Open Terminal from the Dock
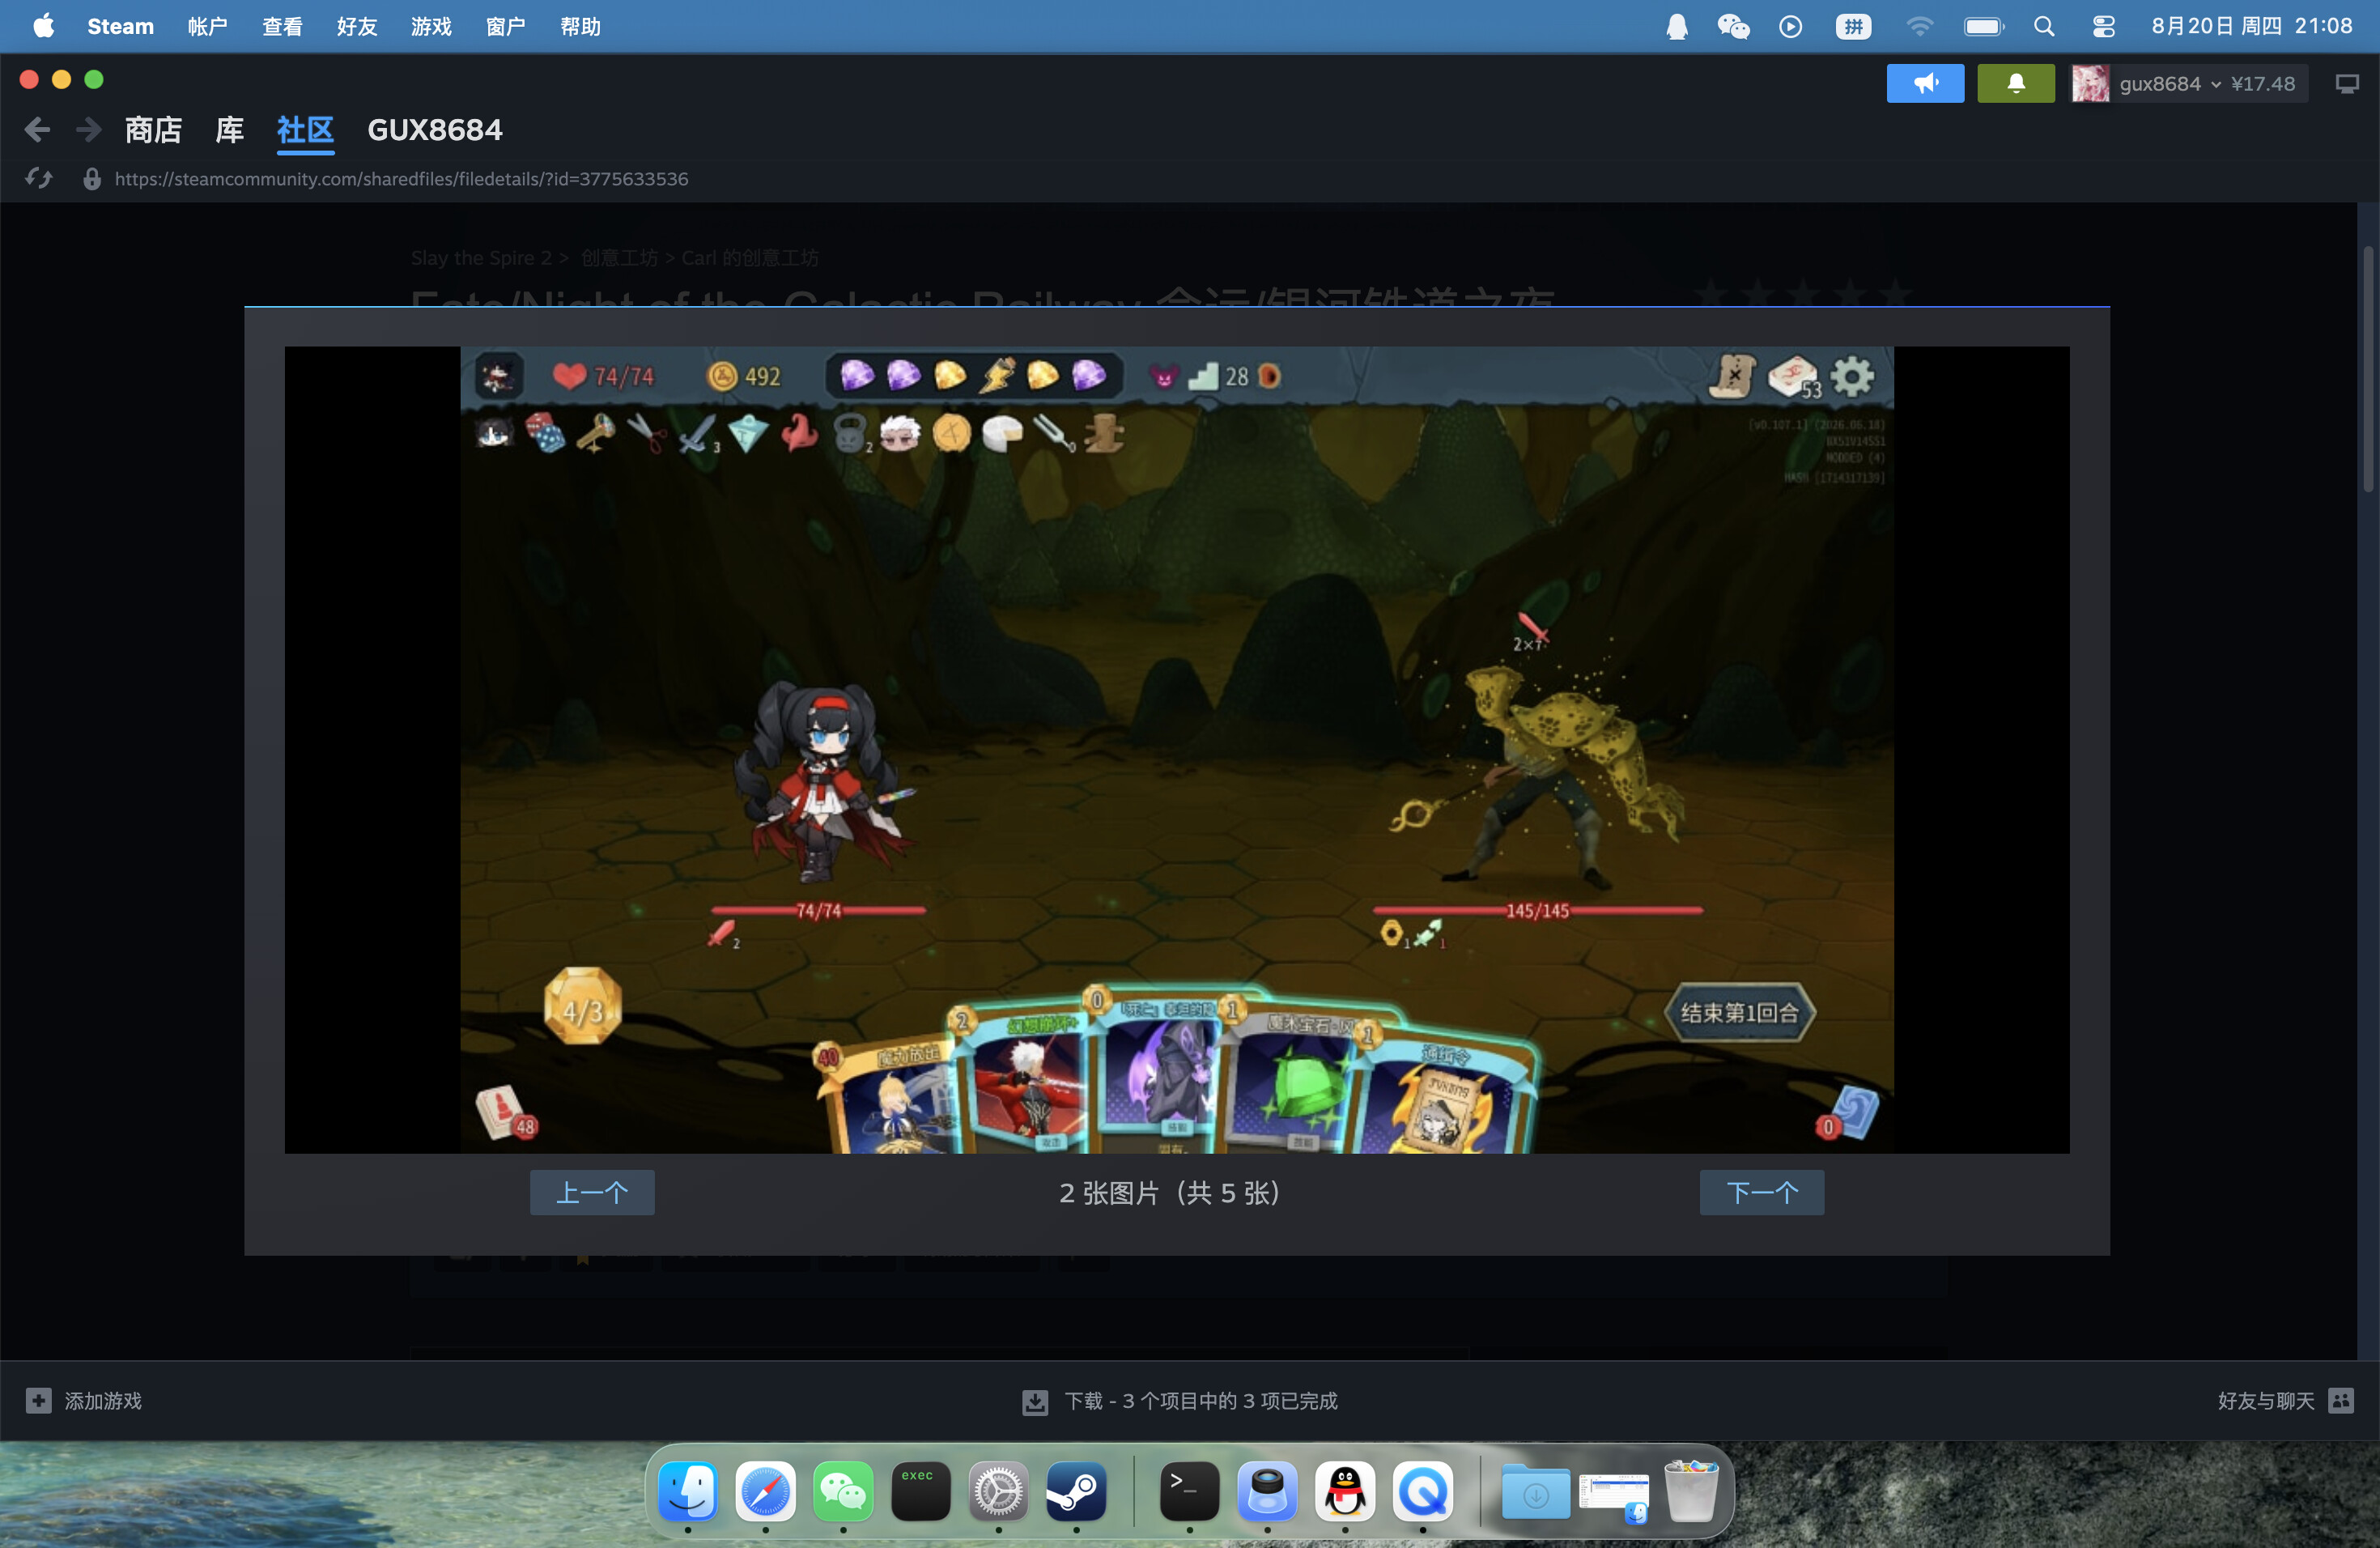2380x1548 pixels. tap(1189, 1491)
